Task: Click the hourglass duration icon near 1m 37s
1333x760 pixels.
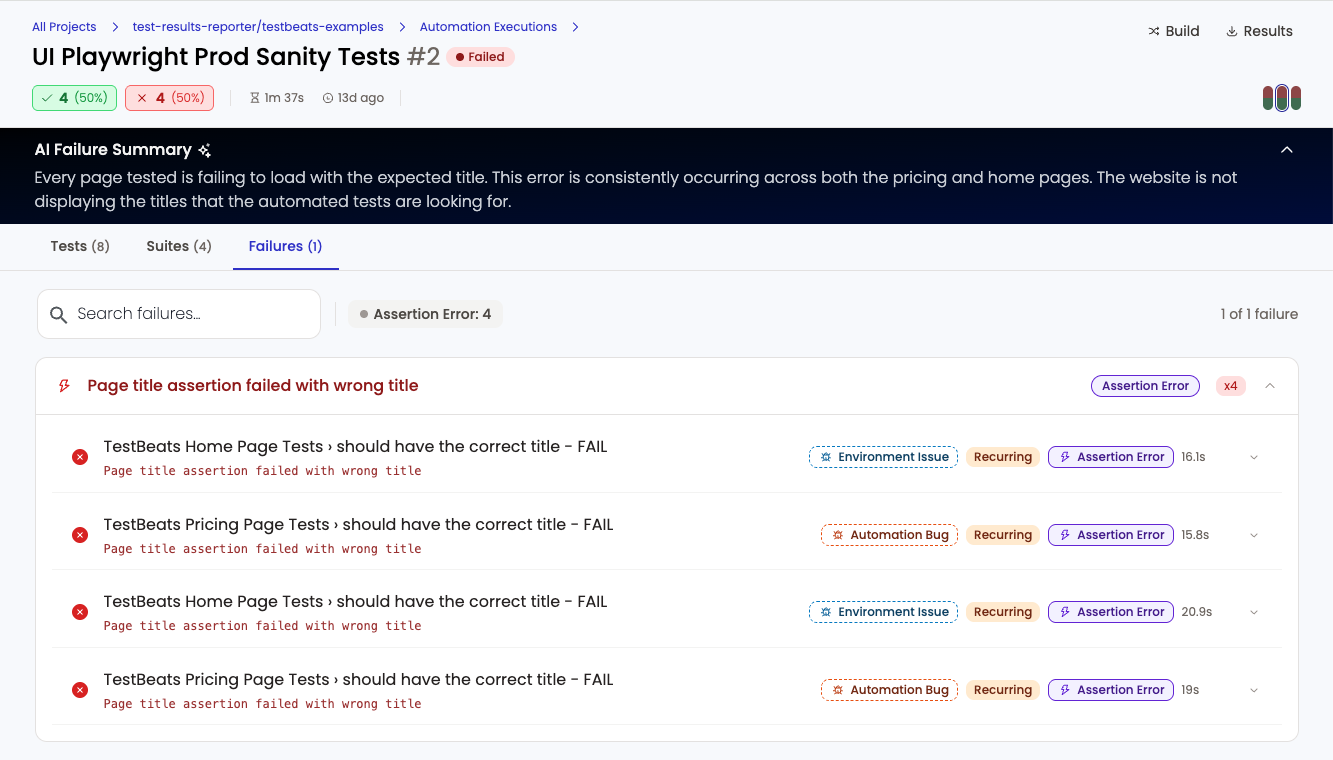Action: click(254, 98)
